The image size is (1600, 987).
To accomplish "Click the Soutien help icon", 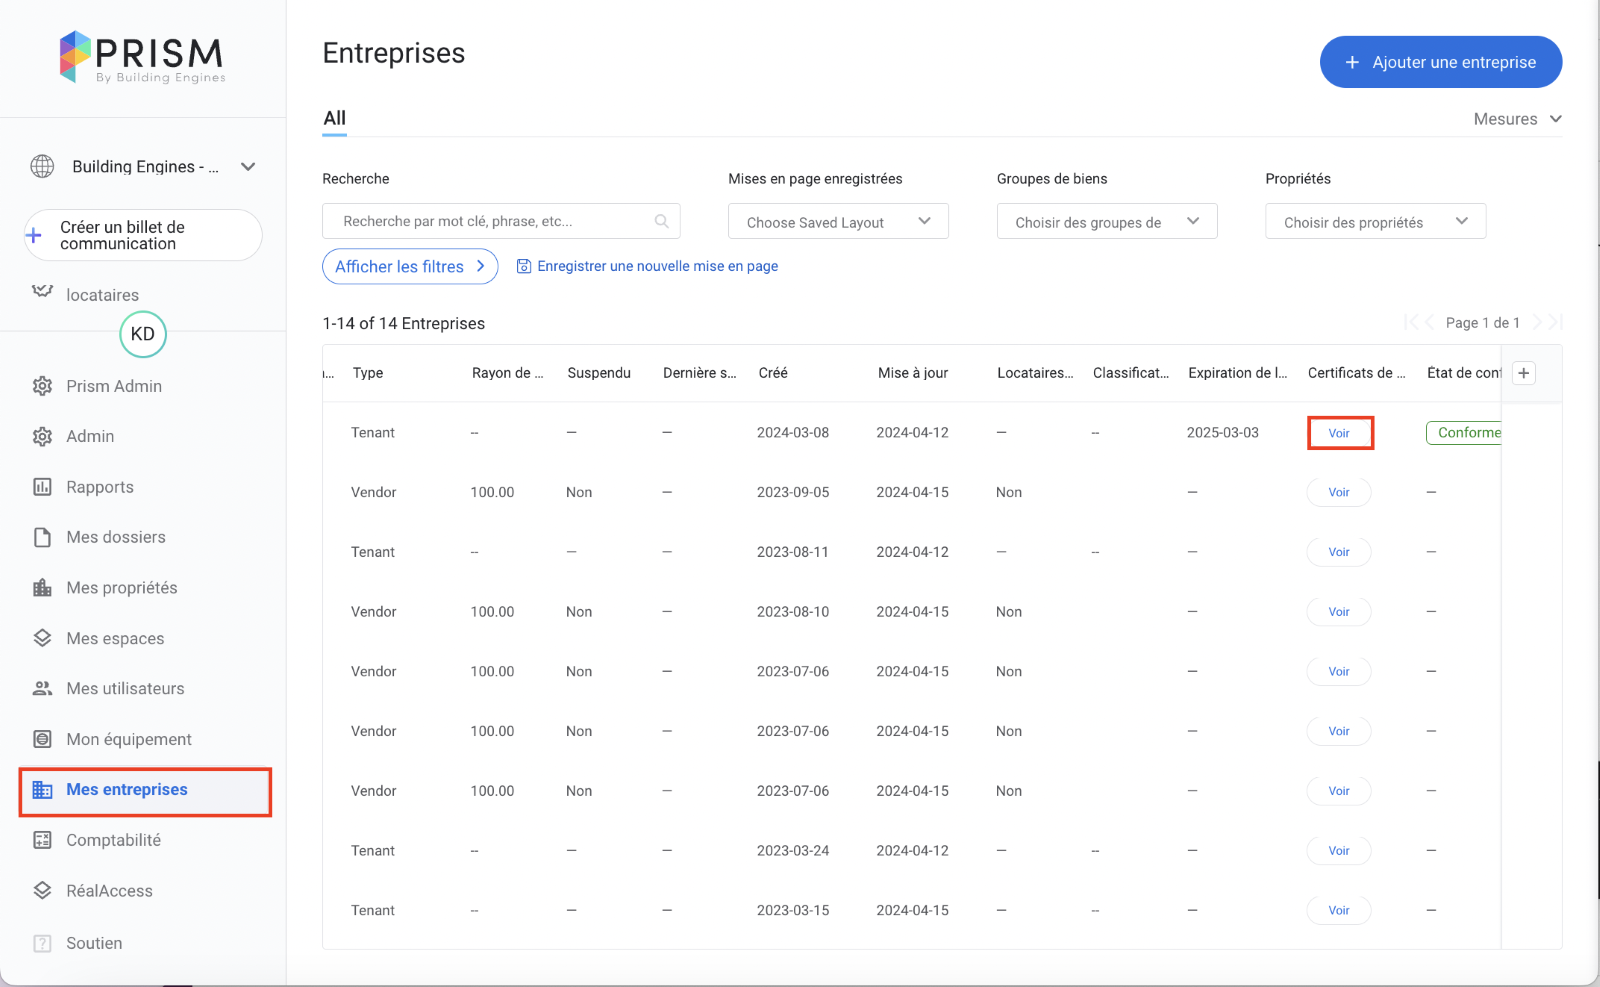I will point(42,943).
